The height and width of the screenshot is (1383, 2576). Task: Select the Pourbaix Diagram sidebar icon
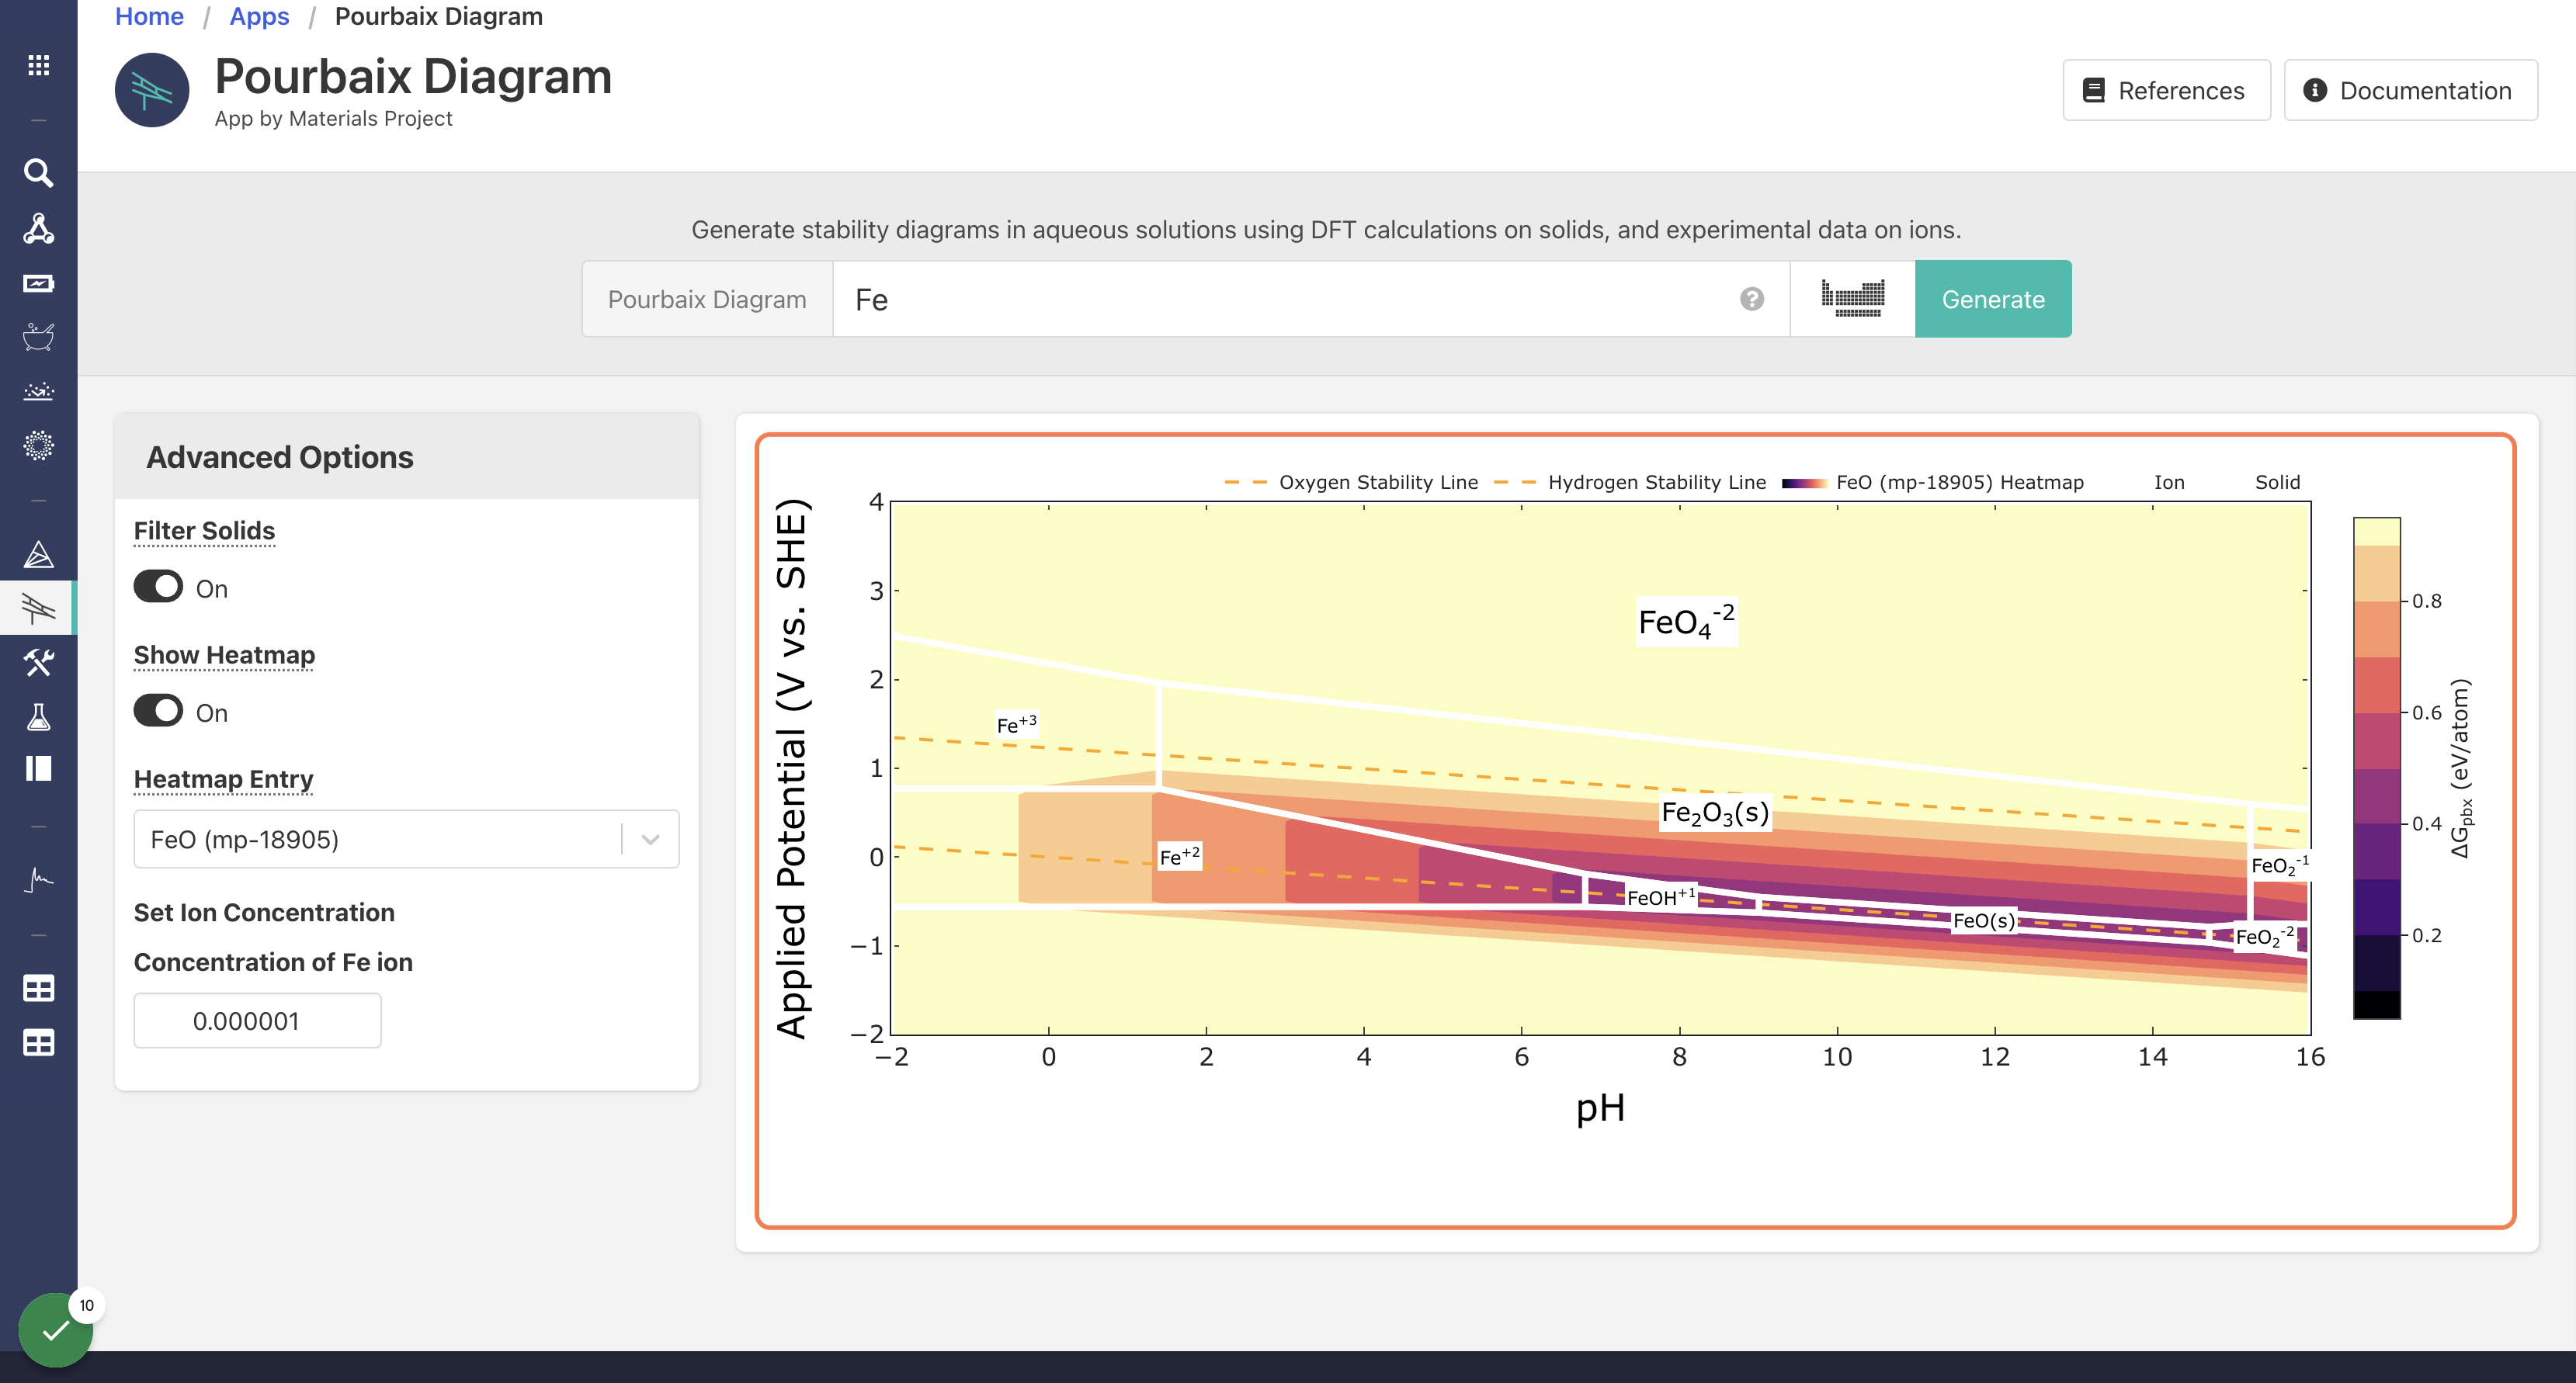[38, 607]
